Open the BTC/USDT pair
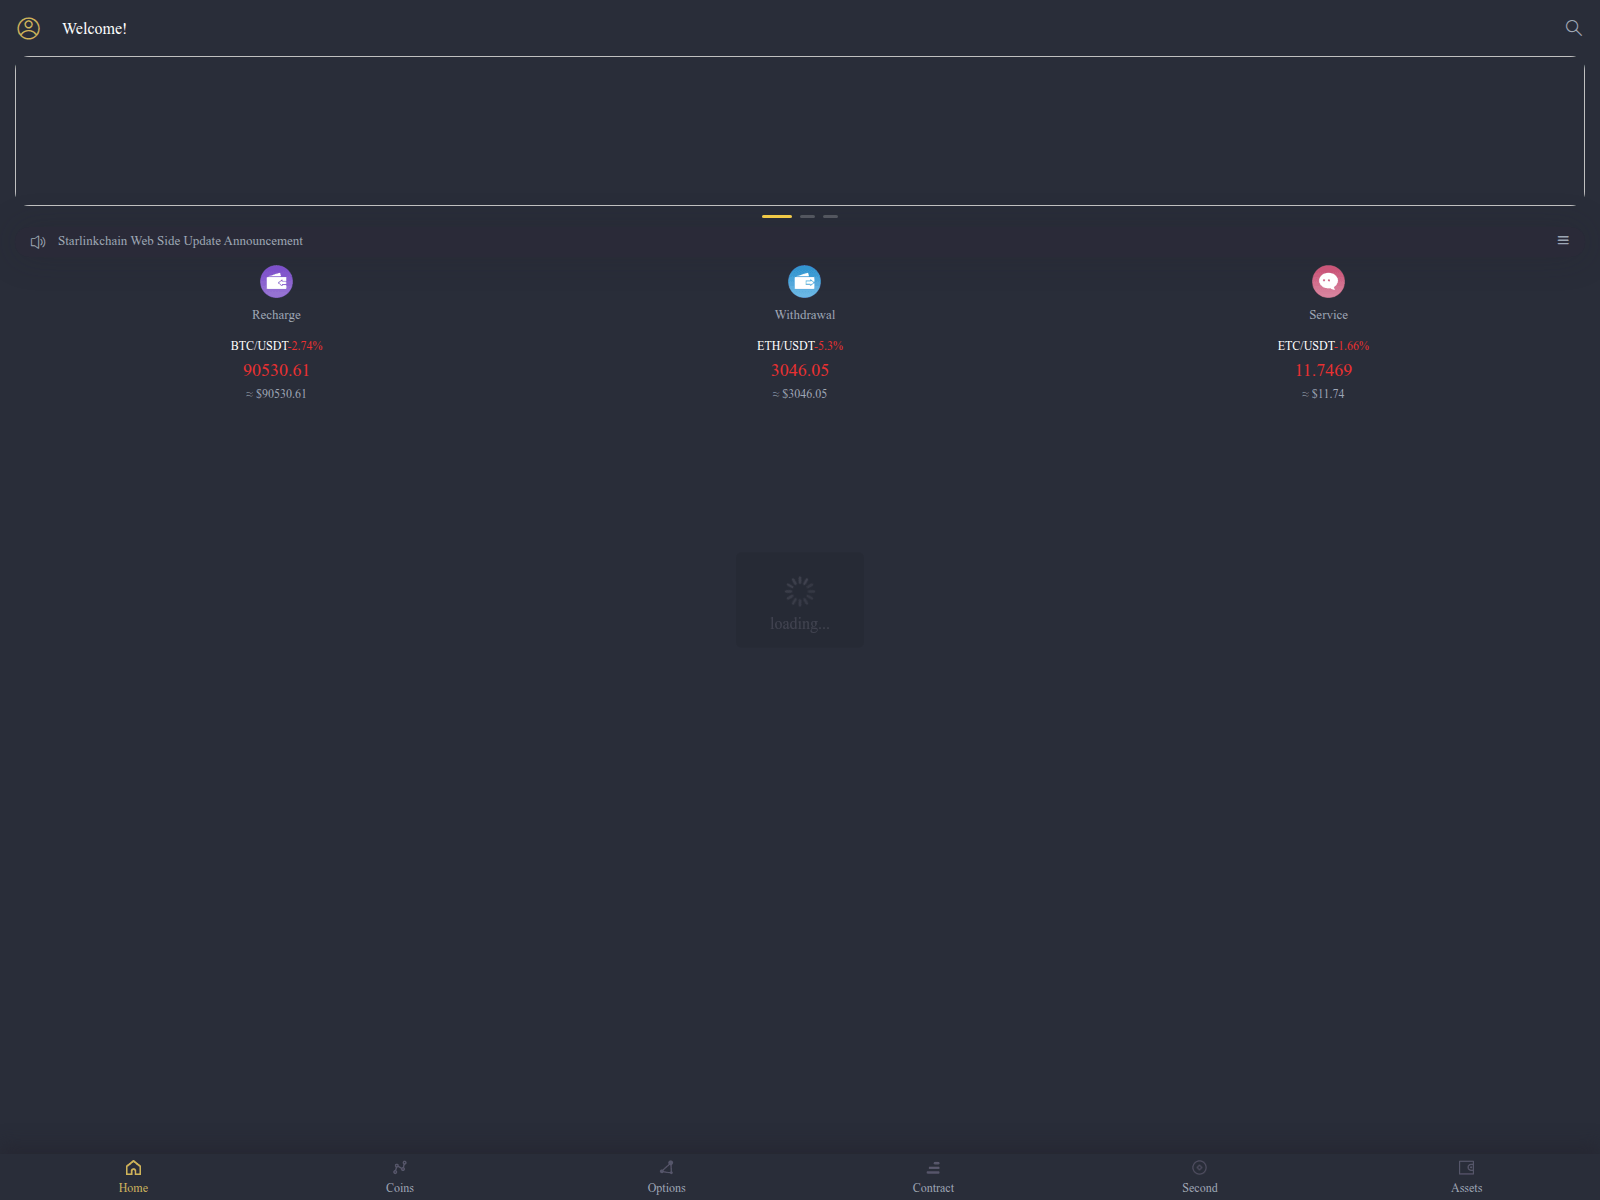Image resolution: width=1600 pixels, height=1200 pixels. pyautogui.click(x=260, y=346)
